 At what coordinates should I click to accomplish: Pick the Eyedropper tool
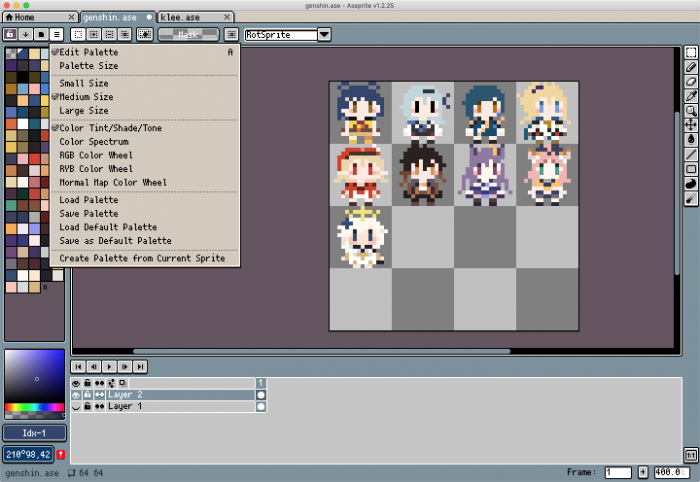tap(691, 95)
